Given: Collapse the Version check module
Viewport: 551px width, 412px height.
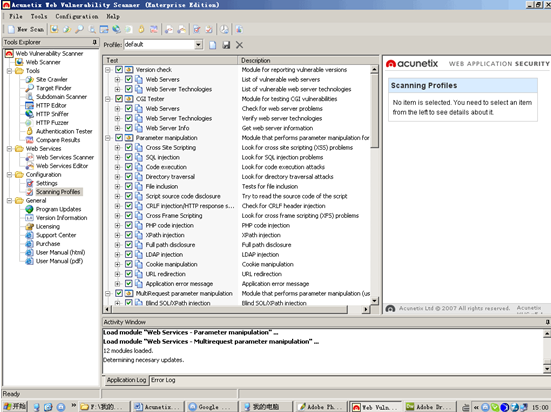Looking at the screenshot, I should [108, 70].
